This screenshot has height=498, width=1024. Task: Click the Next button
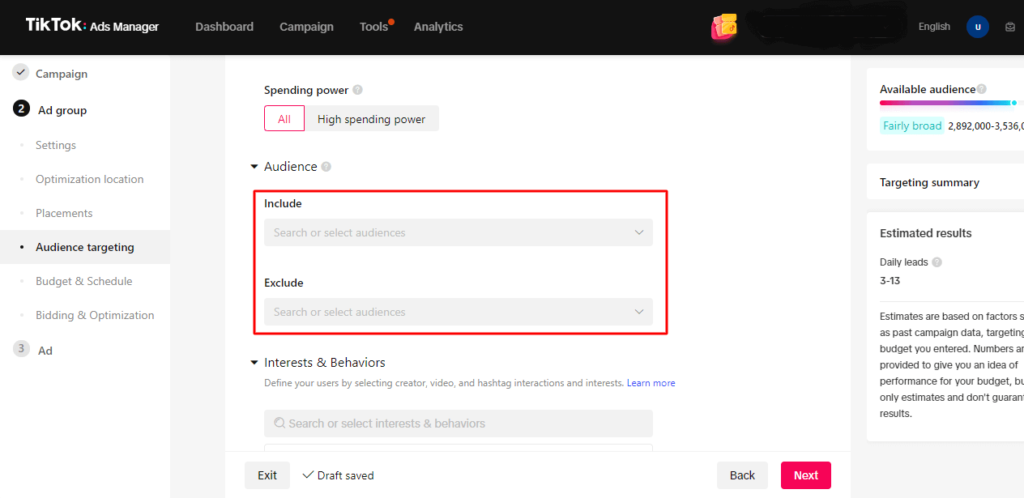pos(805,475)
